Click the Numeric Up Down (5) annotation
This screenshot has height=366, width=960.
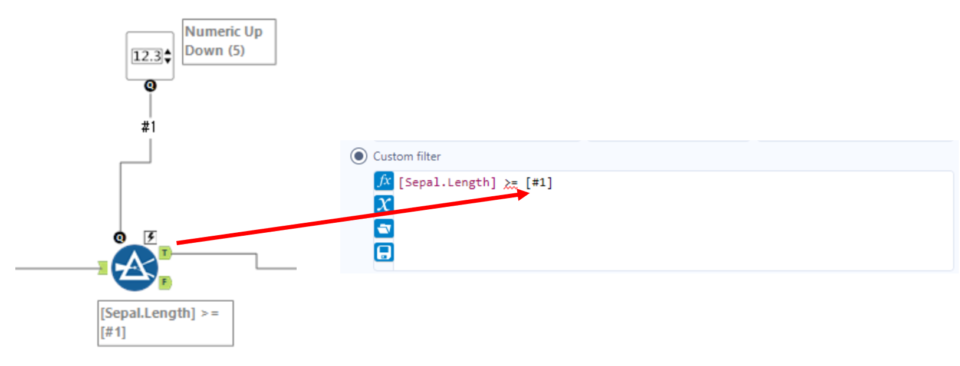[x=230, y=41]
